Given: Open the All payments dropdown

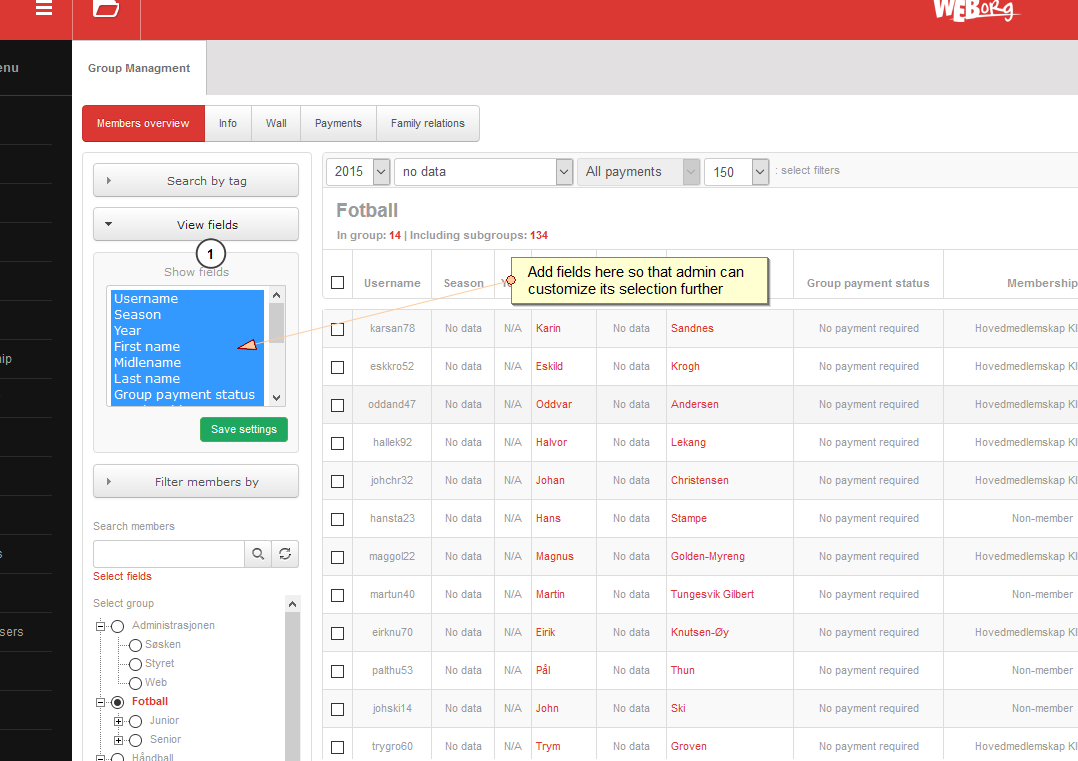Looking at the screenshot, I should tap(639, 172).
